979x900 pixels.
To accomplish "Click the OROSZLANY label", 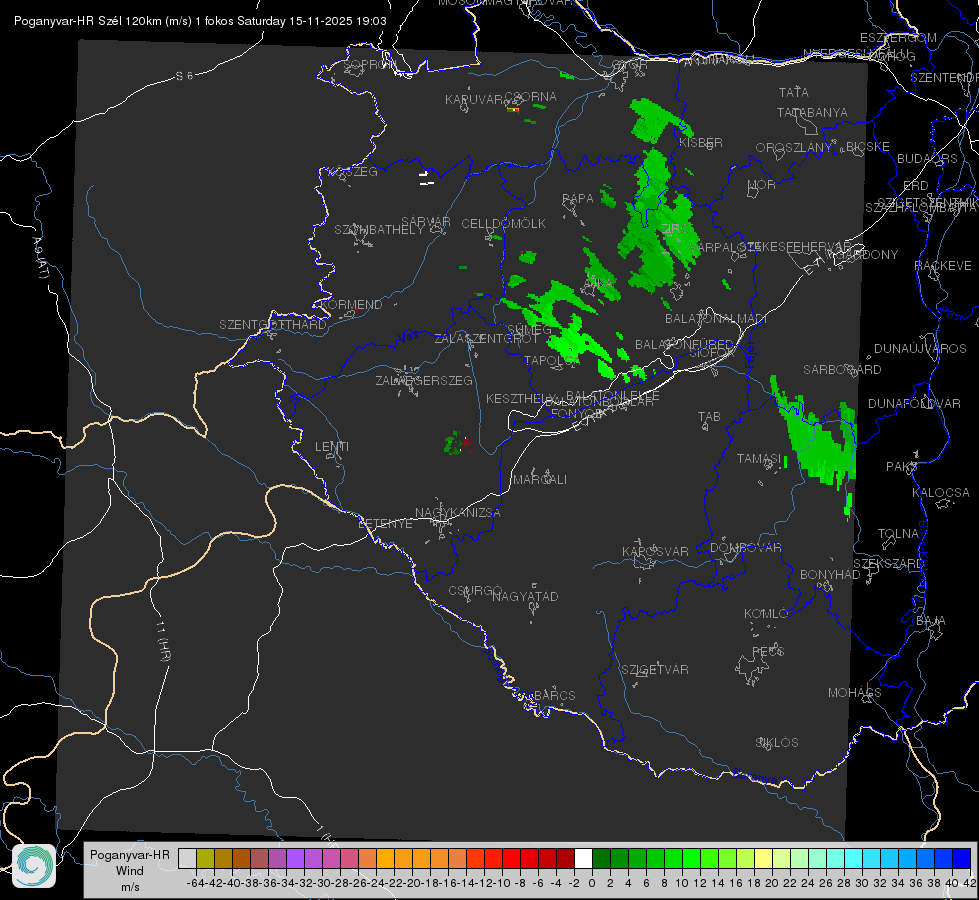I will [794, 148].
